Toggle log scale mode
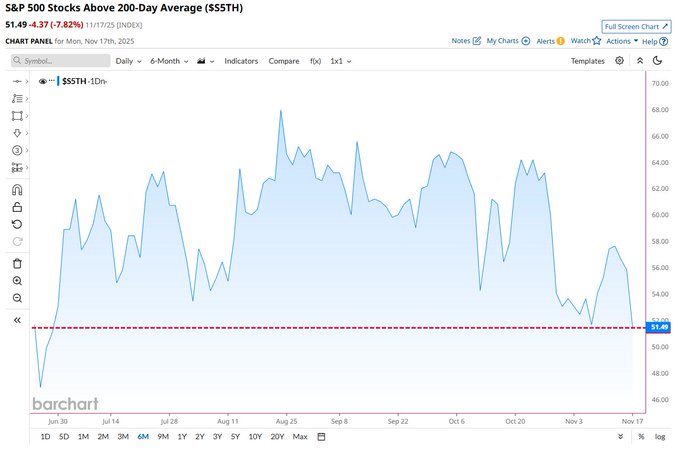Screen dimensions: 680x450 [x=660, y=437]
